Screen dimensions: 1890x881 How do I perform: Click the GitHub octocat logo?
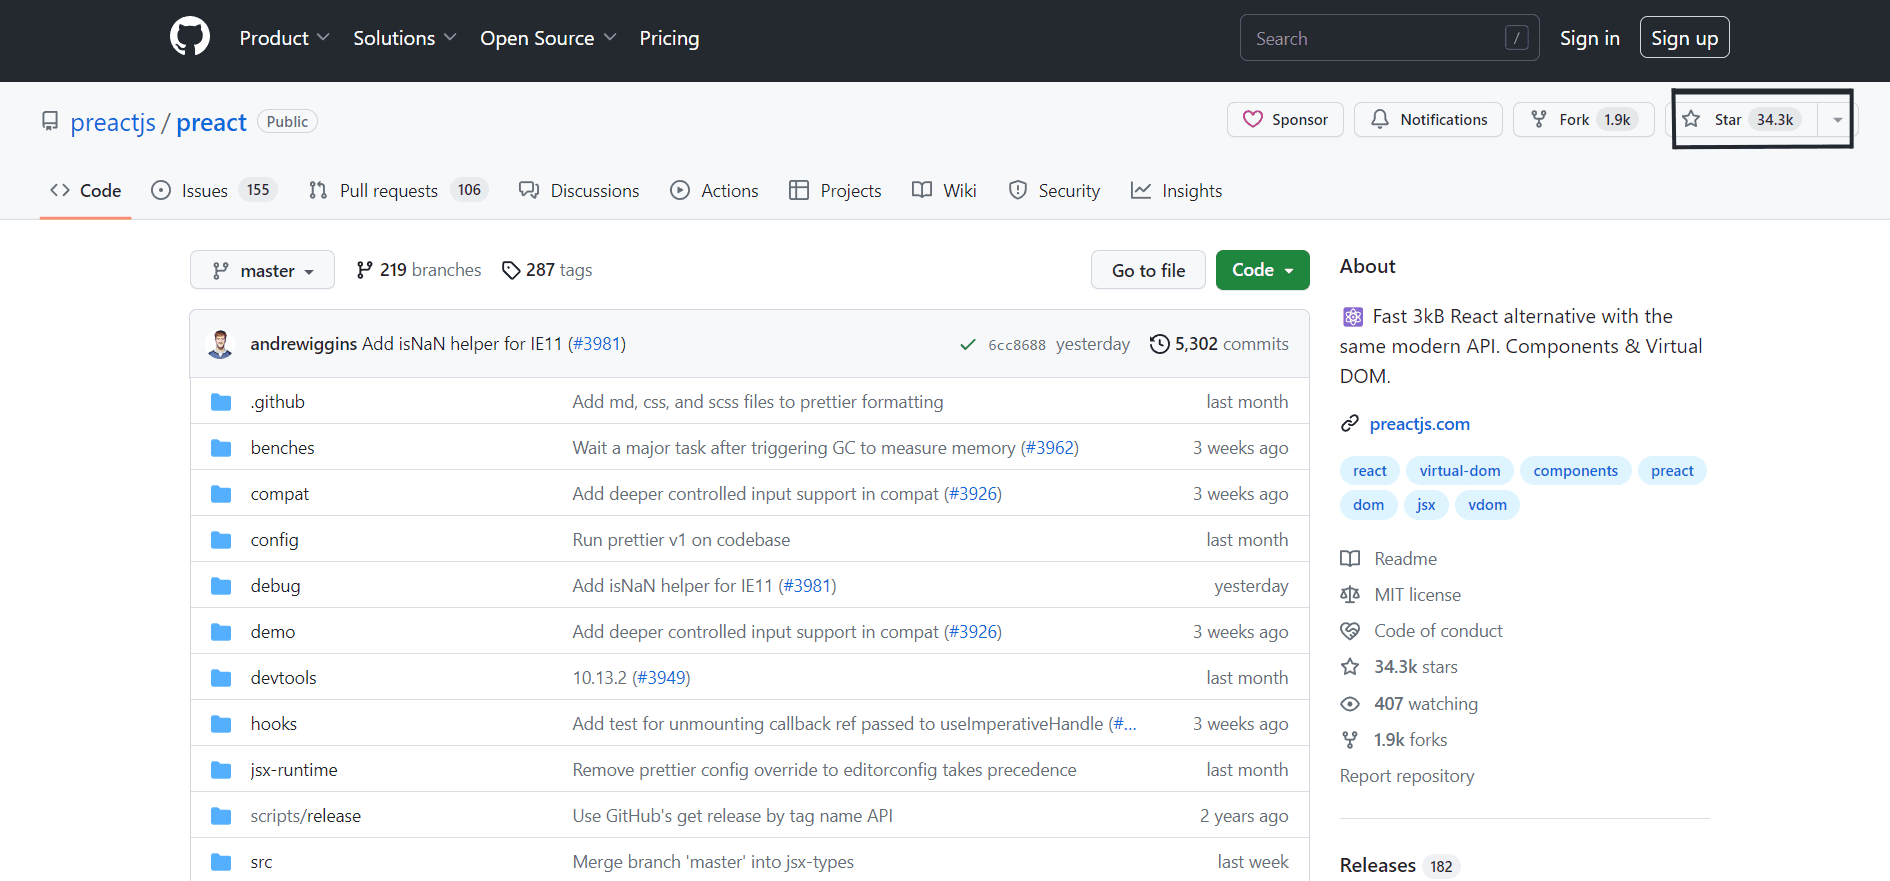pyautogui.click(x=190, y=37)
